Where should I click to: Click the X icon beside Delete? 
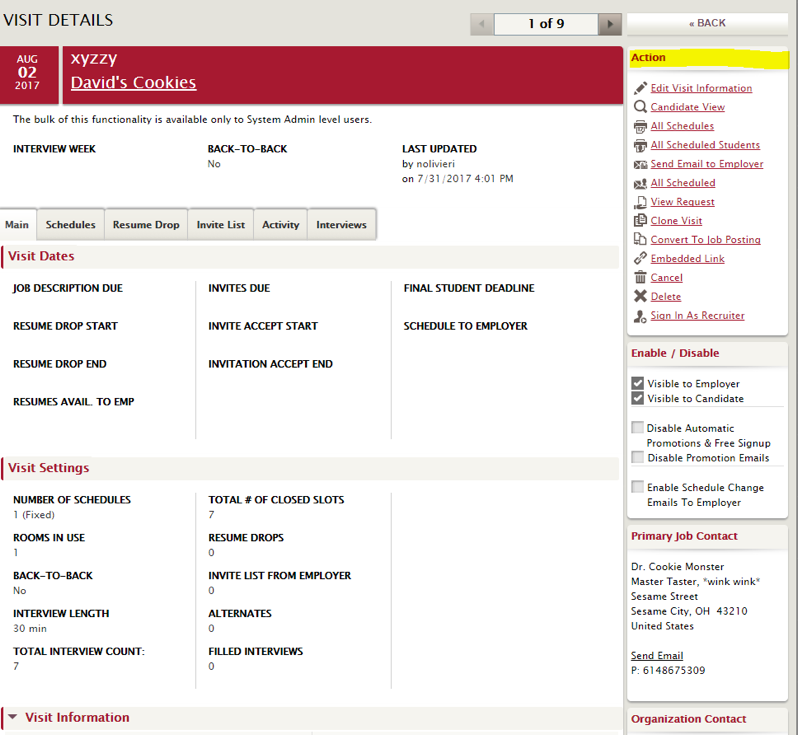tap(640, 296)
